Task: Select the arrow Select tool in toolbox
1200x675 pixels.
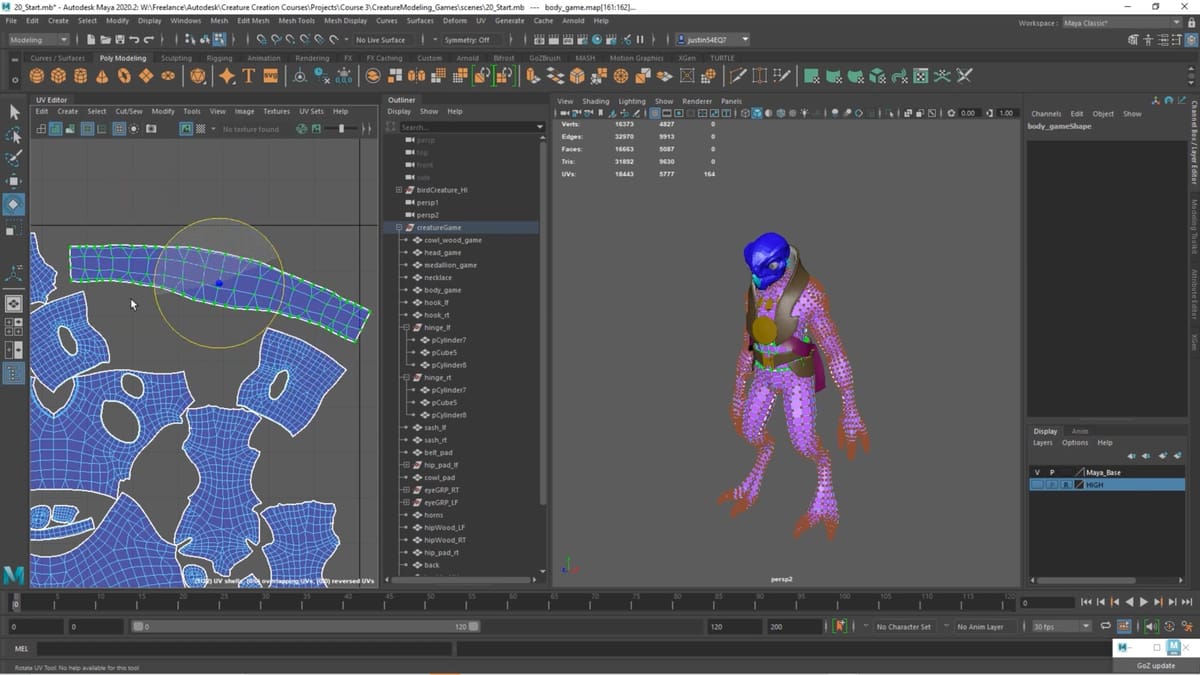Action: 14,112
